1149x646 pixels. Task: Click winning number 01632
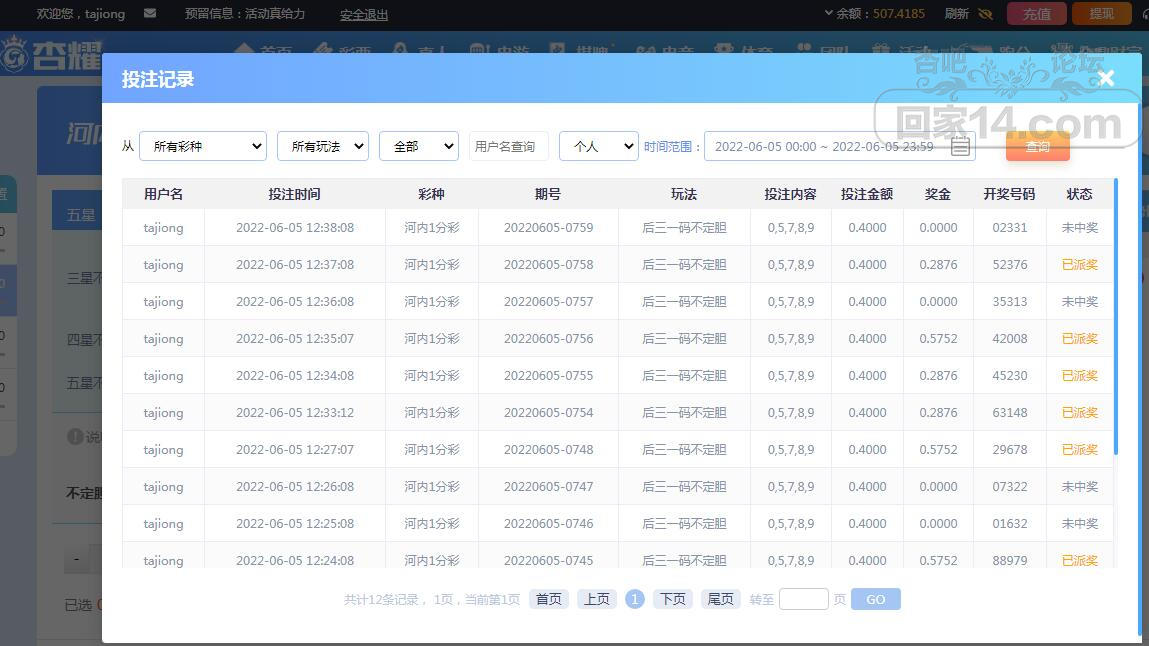(x=1010, y=524)
